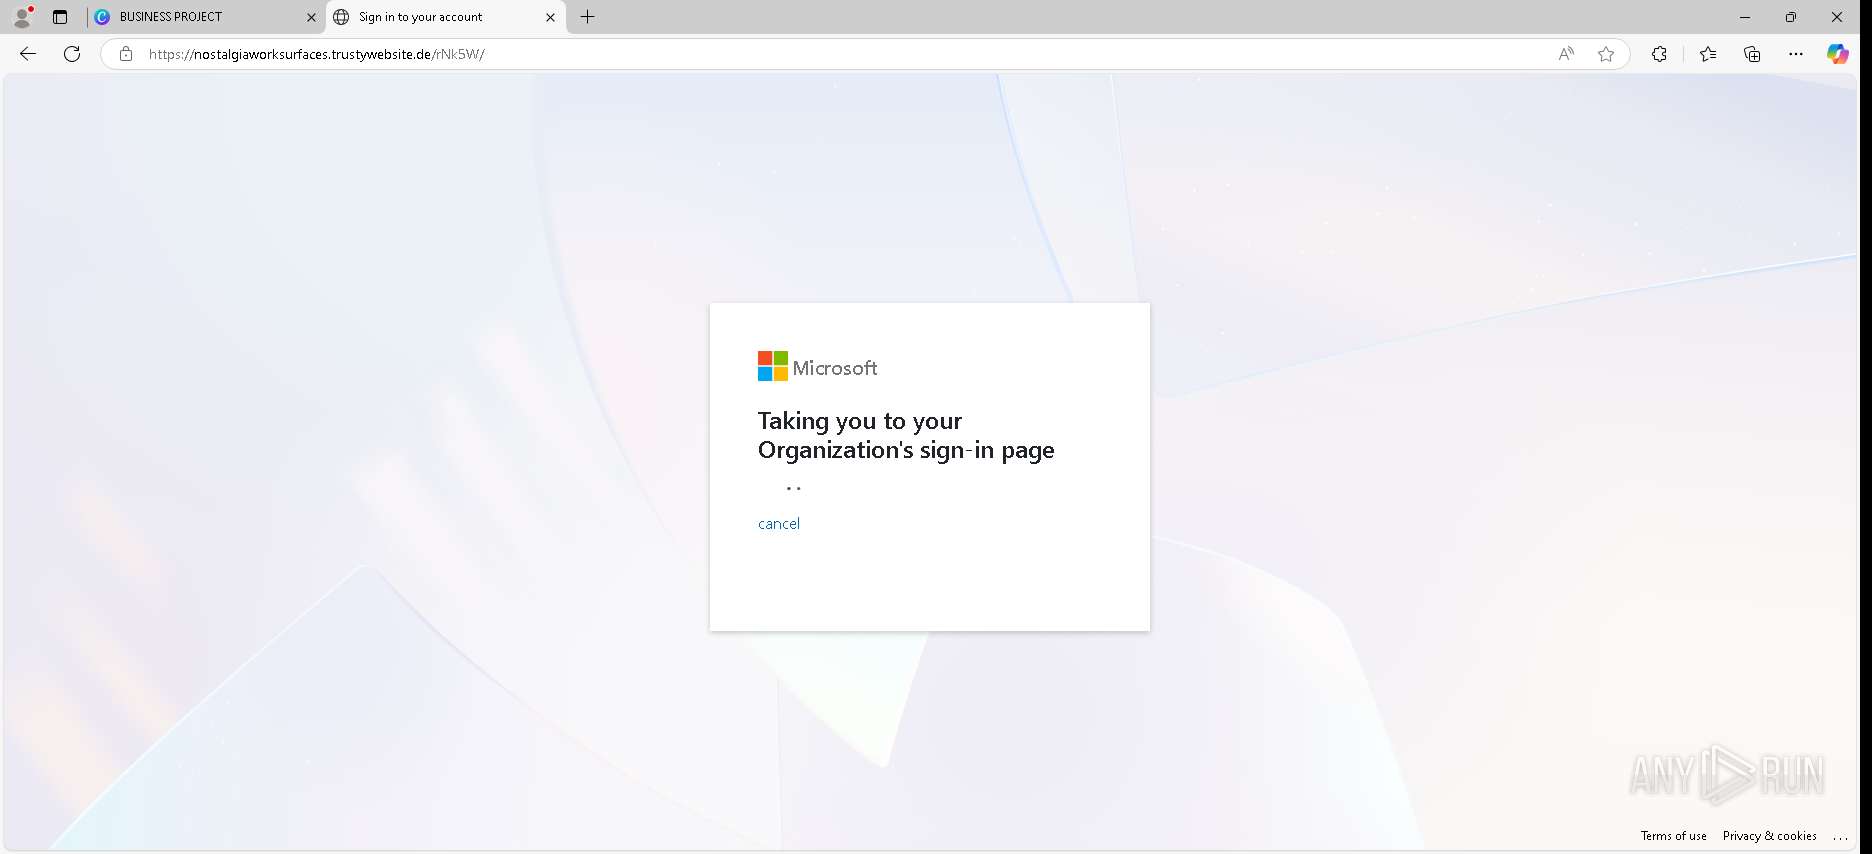Open the Terms of use link

(x=1674, y=836)
